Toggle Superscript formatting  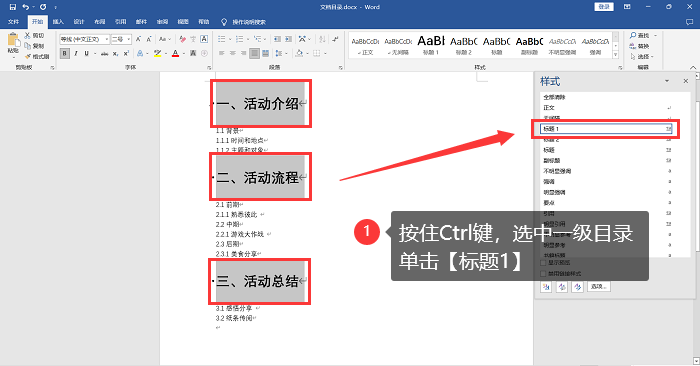click(x=126, y=54)
